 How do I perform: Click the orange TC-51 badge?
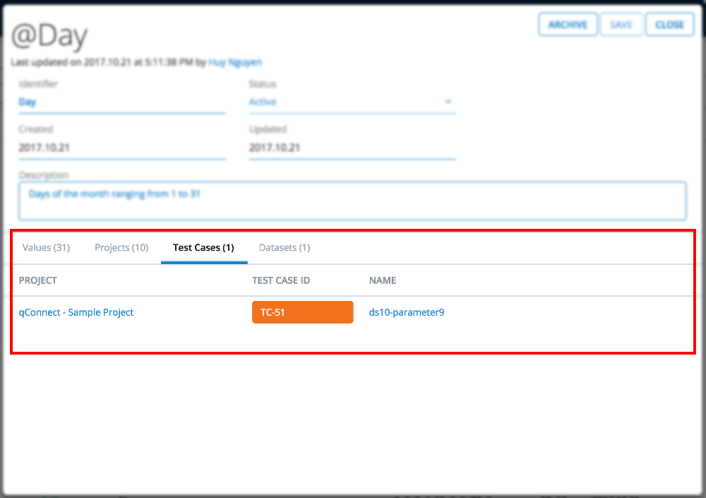click(x=302, y=312)
